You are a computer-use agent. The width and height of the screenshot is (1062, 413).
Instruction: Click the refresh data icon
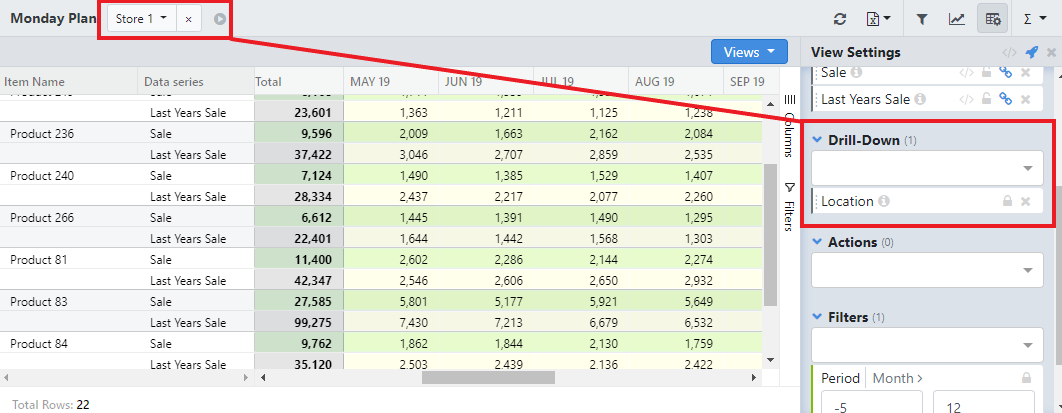[x=840, y=19]
